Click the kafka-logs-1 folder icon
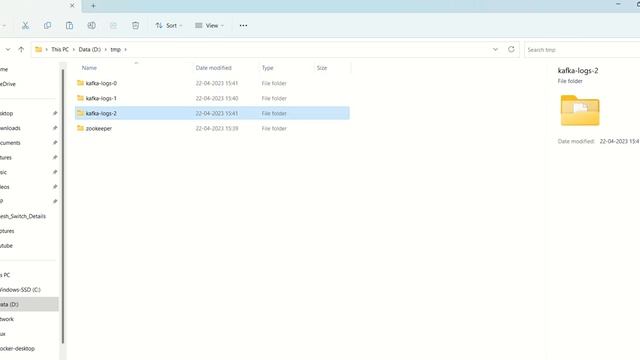 [x=80, y=98]
